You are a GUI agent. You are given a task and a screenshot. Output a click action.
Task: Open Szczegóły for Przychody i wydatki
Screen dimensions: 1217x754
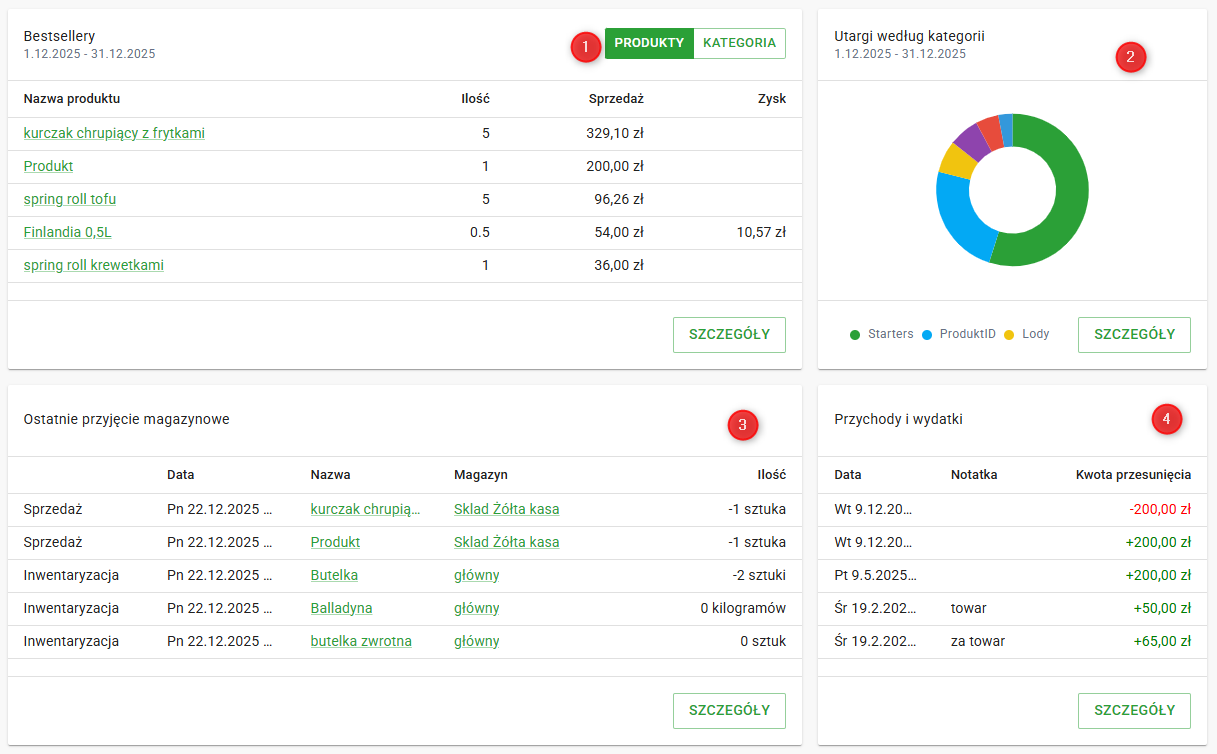pyautogui.click(x=1134, y=711)
